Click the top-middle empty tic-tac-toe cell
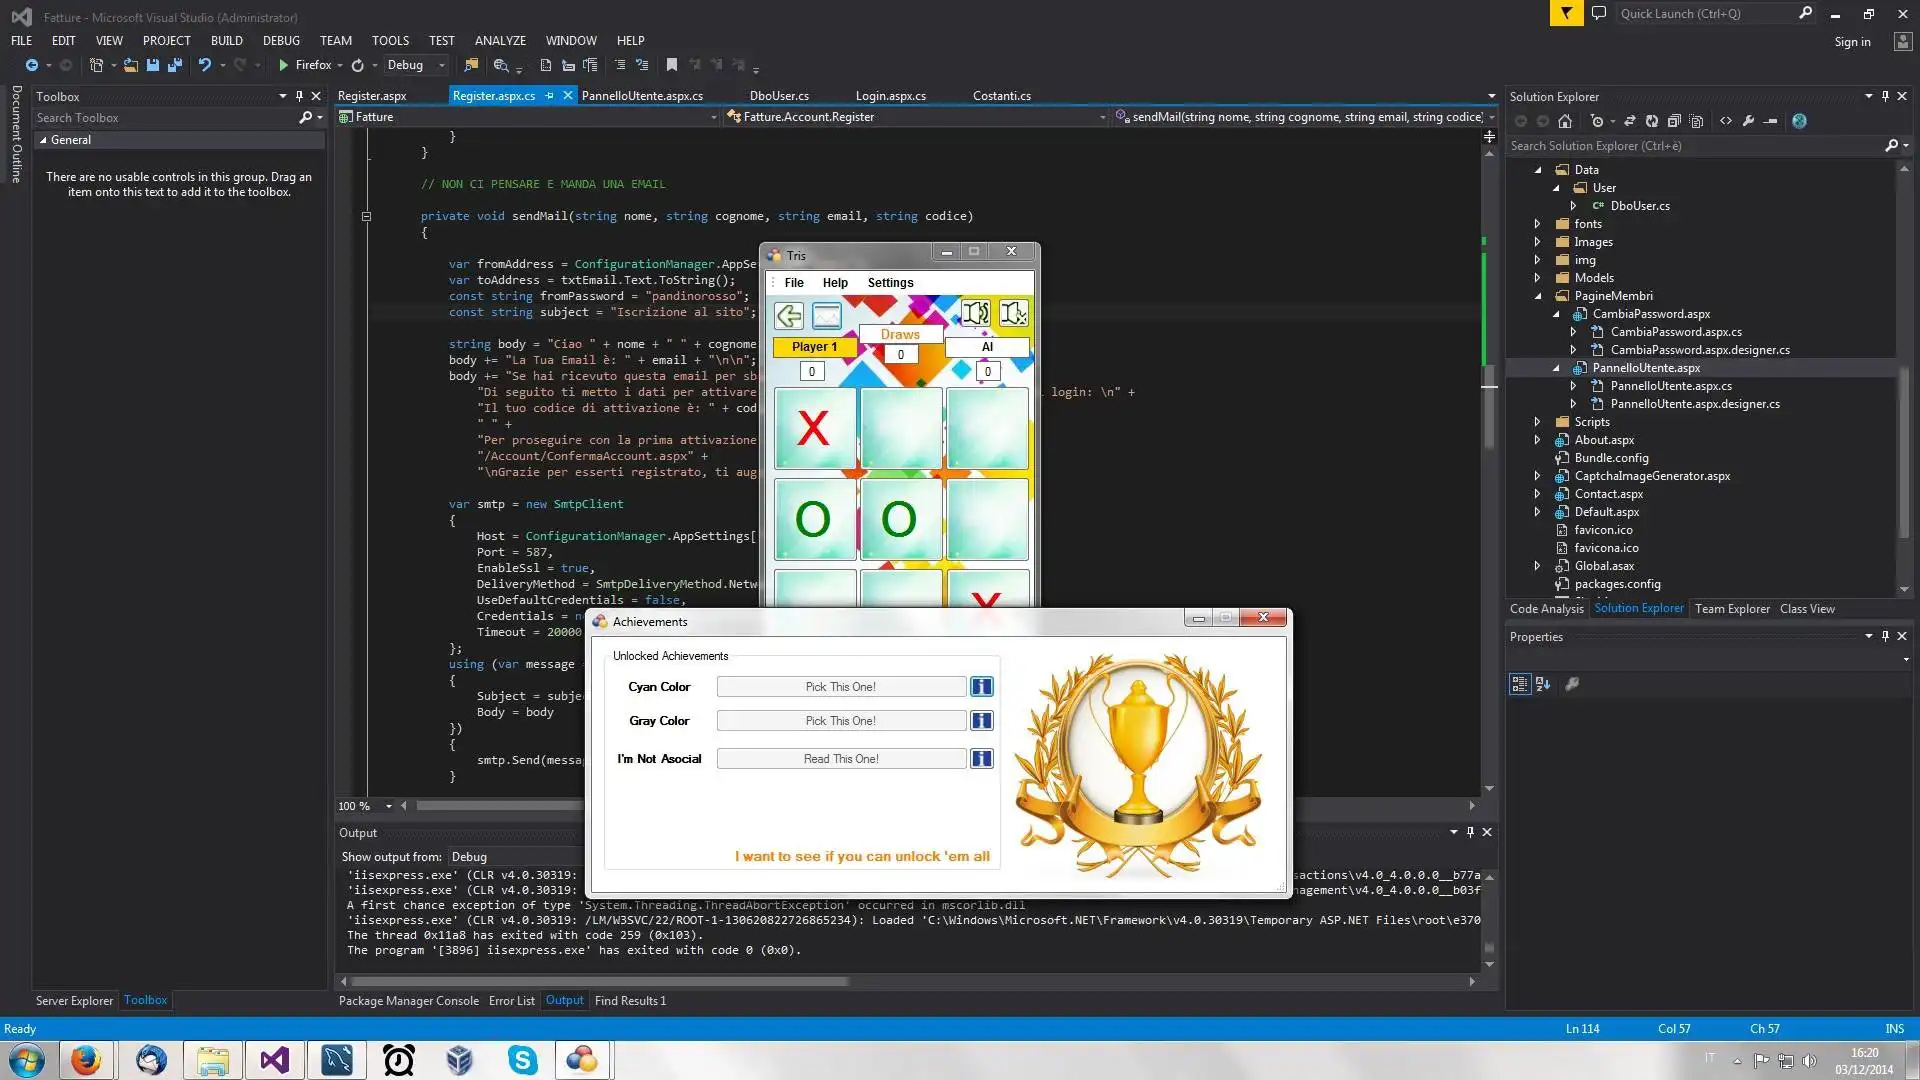 pos(900,428)
